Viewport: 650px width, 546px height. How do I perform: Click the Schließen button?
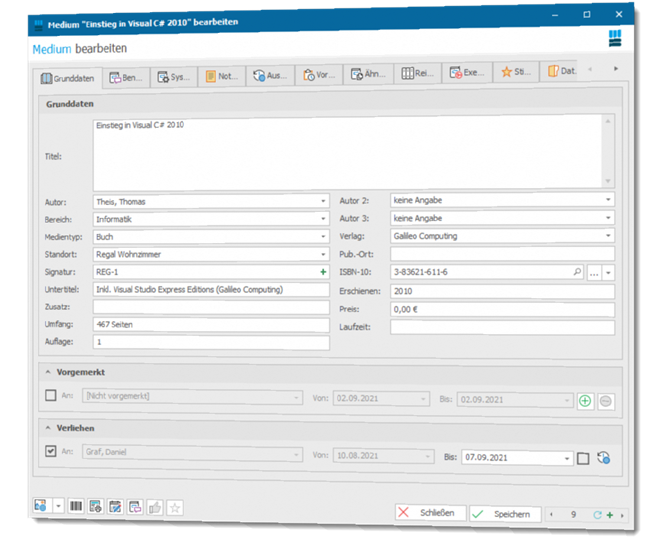pos(431,512)
